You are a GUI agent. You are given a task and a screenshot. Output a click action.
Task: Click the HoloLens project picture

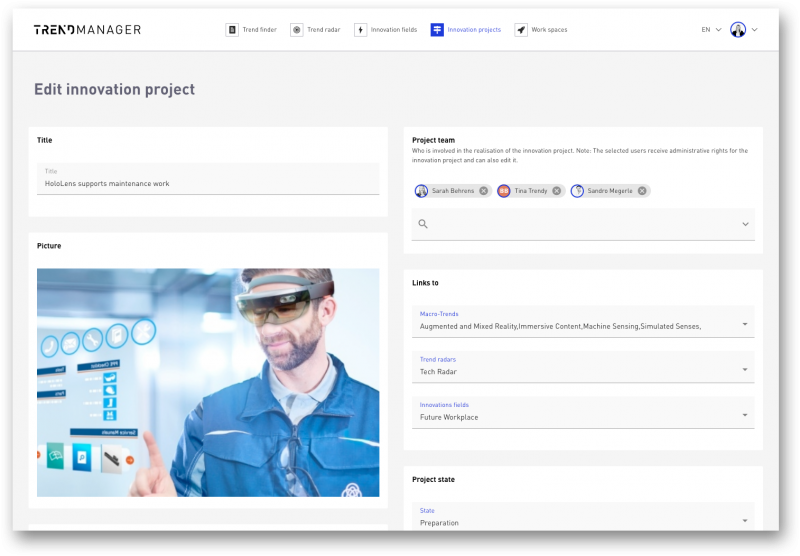(x=208, y=383)
